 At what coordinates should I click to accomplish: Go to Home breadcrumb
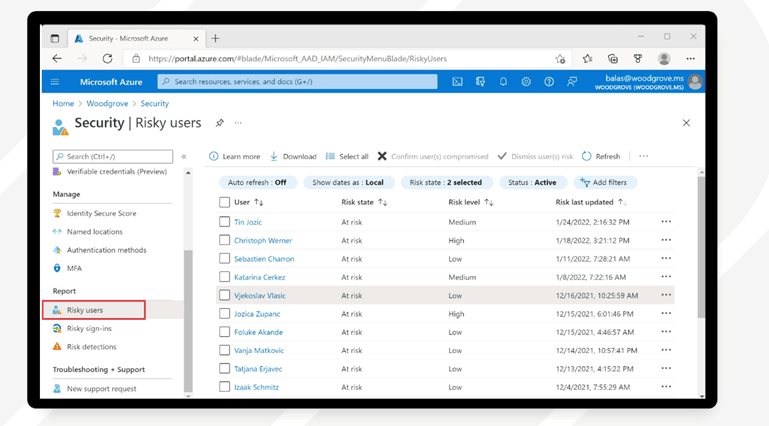coord(63,103)
